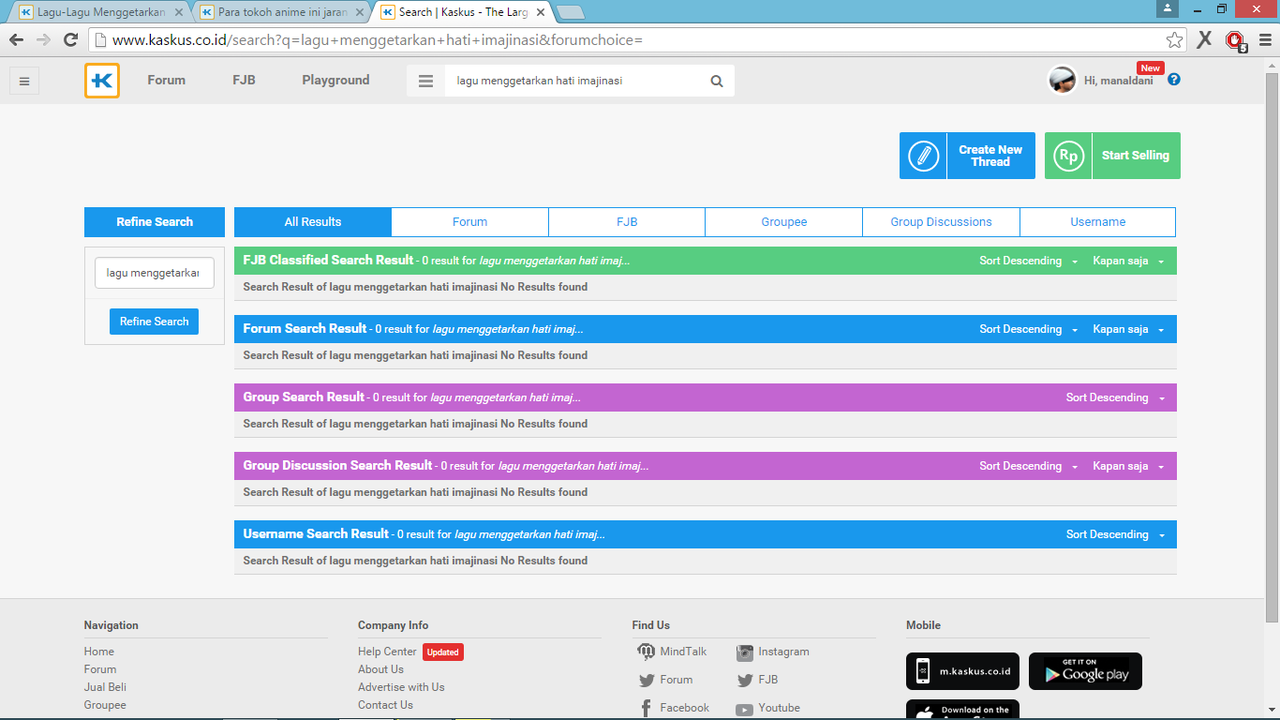The height and width of the screenshot is (720, 1280).
Task: Open search category menu icon in search bar
Action: pyautogui.click(x=426, y=81)
